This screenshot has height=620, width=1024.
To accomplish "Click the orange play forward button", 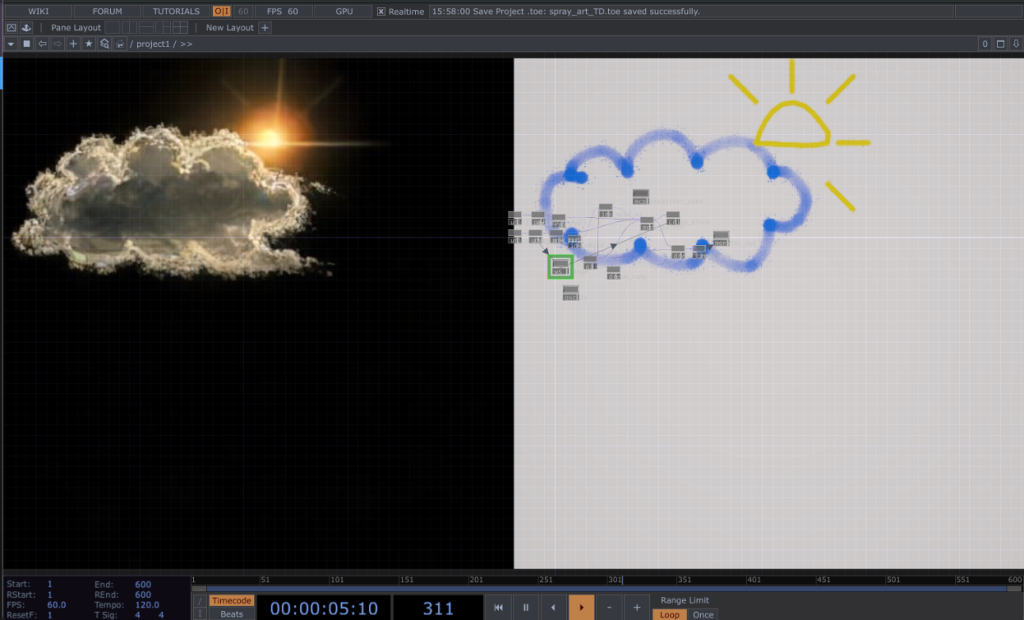I will (581, 608).
